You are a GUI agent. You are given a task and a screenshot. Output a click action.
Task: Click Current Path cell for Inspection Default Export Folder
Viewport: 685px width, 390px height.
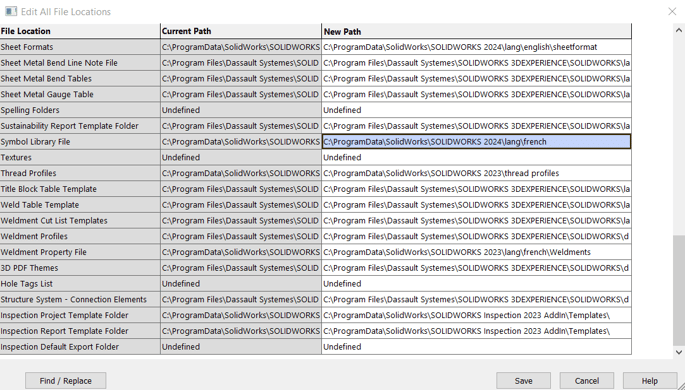241,347
